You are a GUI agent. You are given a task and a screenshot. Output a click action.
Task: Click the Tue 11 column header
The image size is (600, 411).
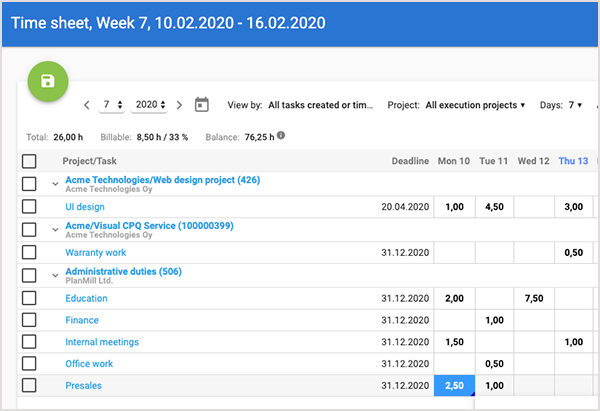click(x=494, y=161)
